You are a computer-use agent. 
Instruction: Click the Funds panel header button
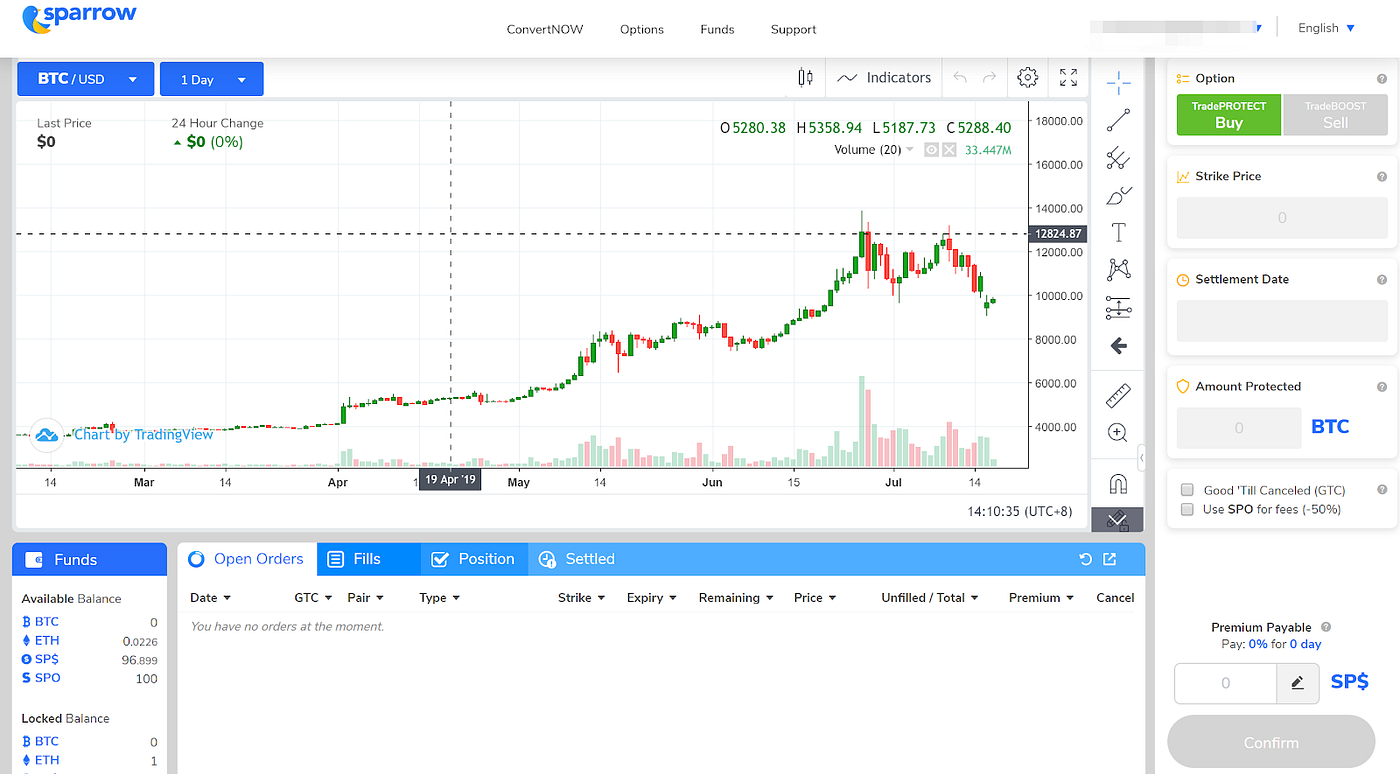tap(89, 559)
